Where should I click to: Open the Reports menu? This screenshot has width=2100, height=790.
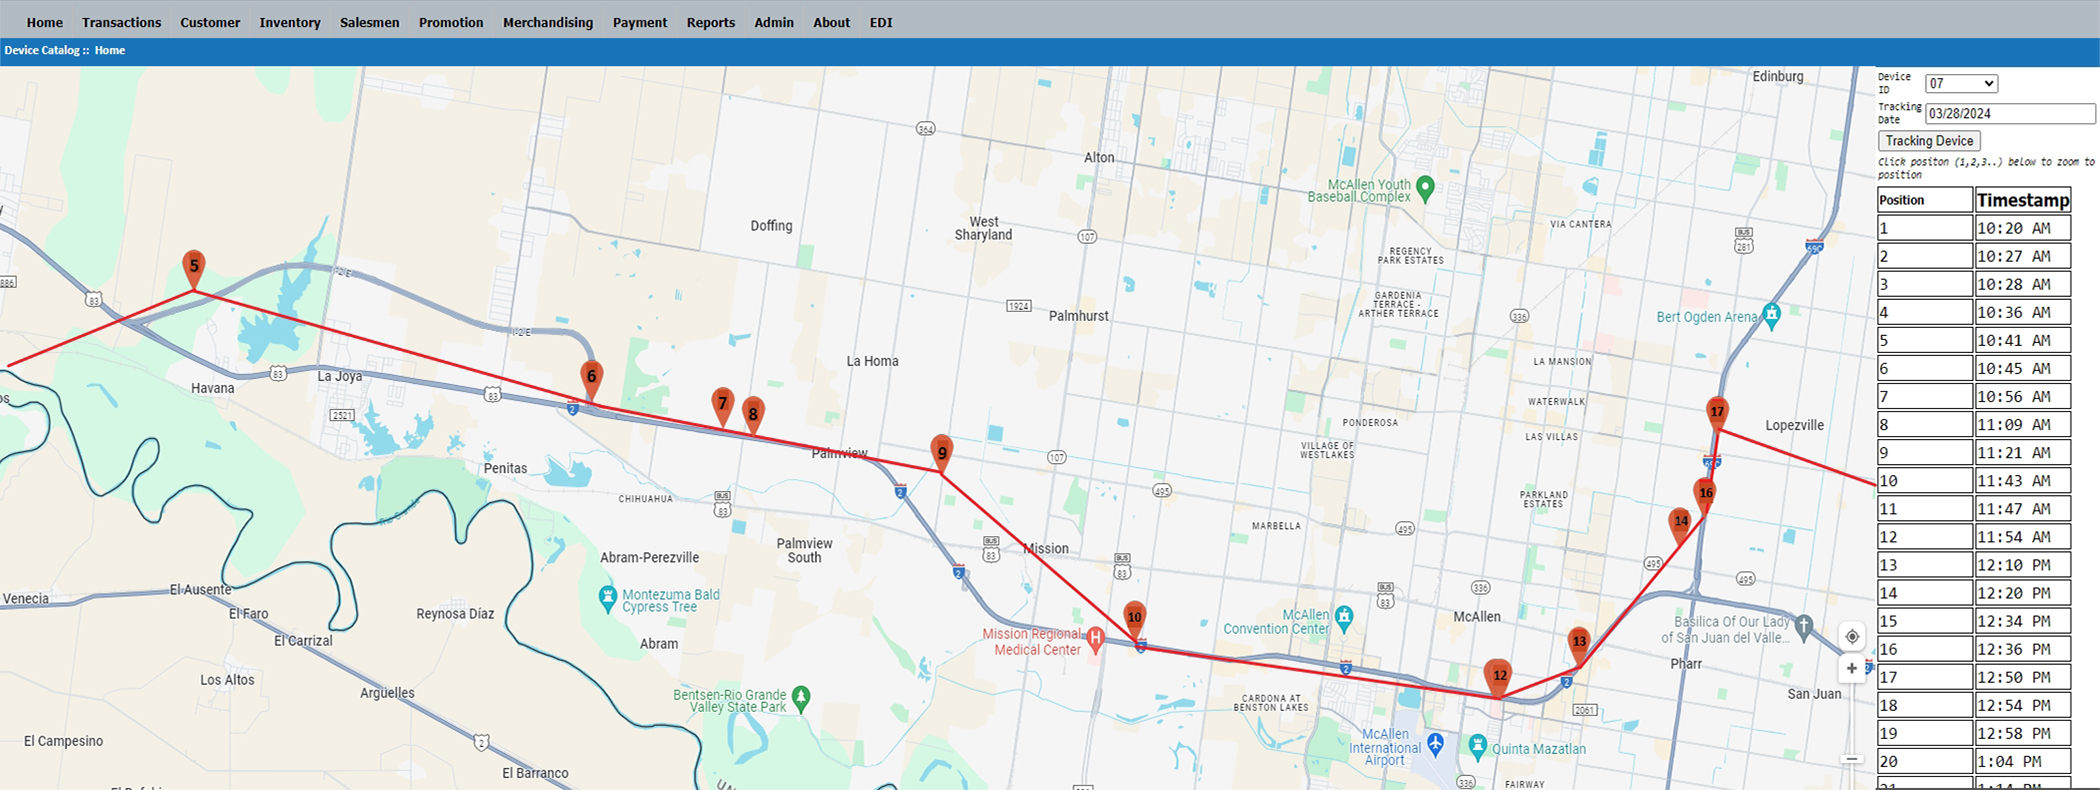point(710,22)
